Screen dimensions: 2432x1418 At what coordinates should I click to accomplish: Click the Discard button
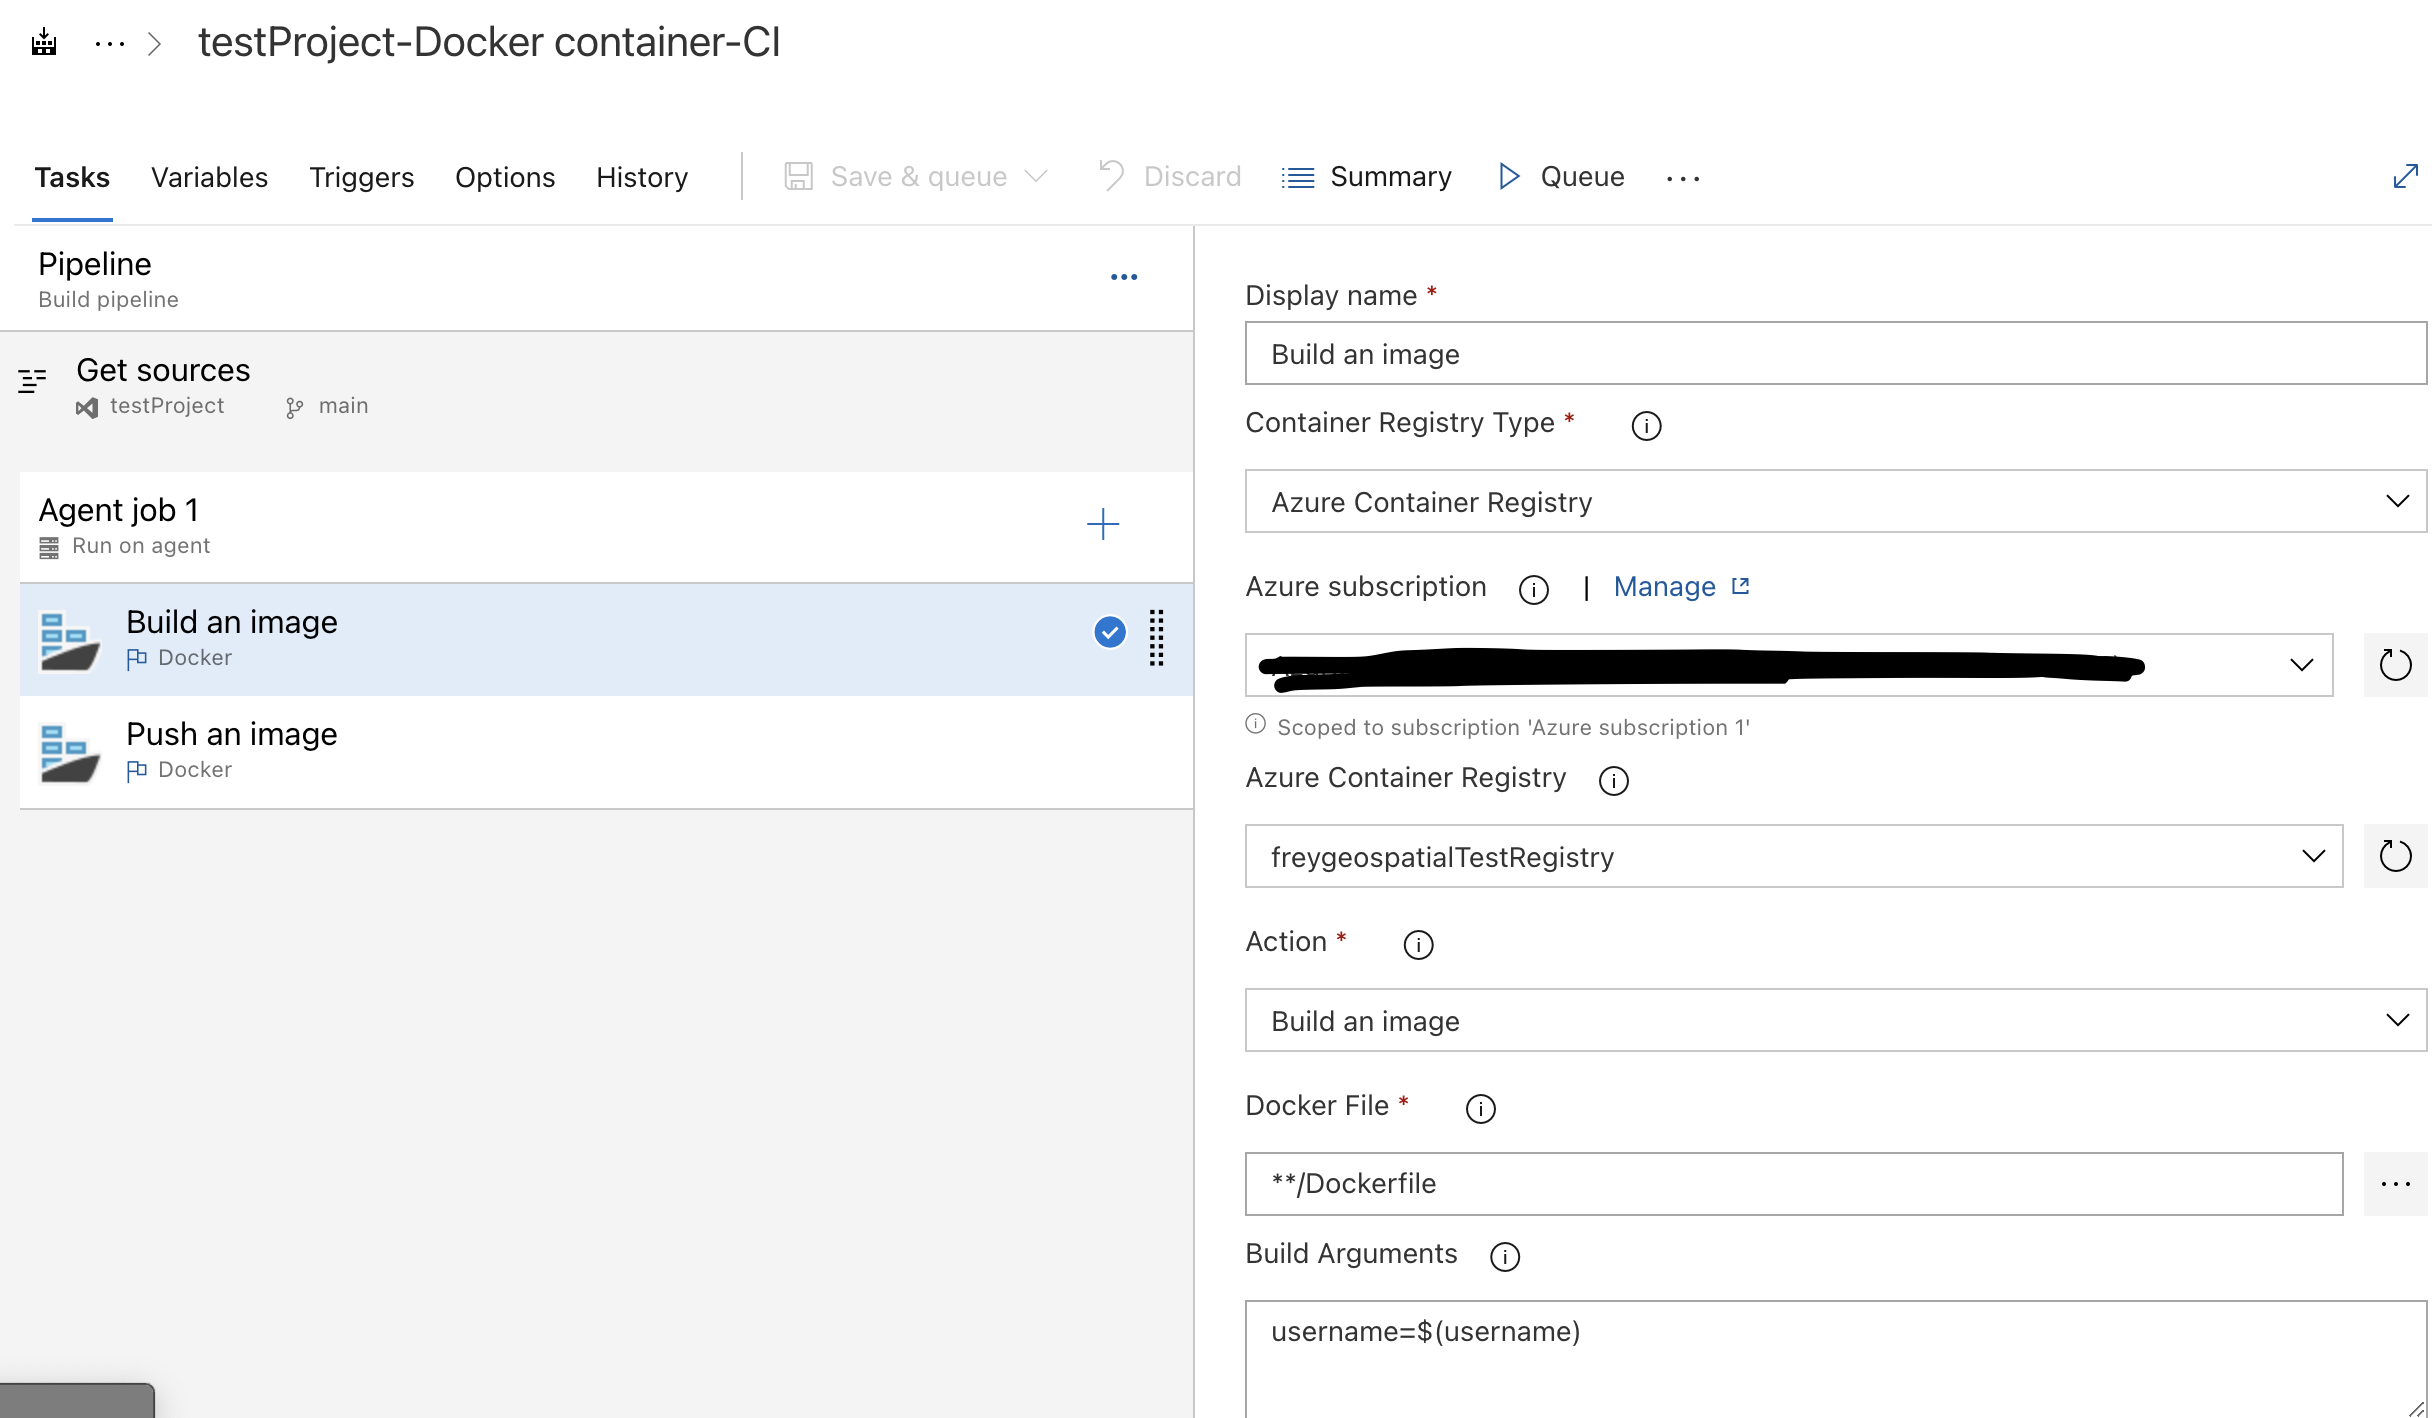1169,177
